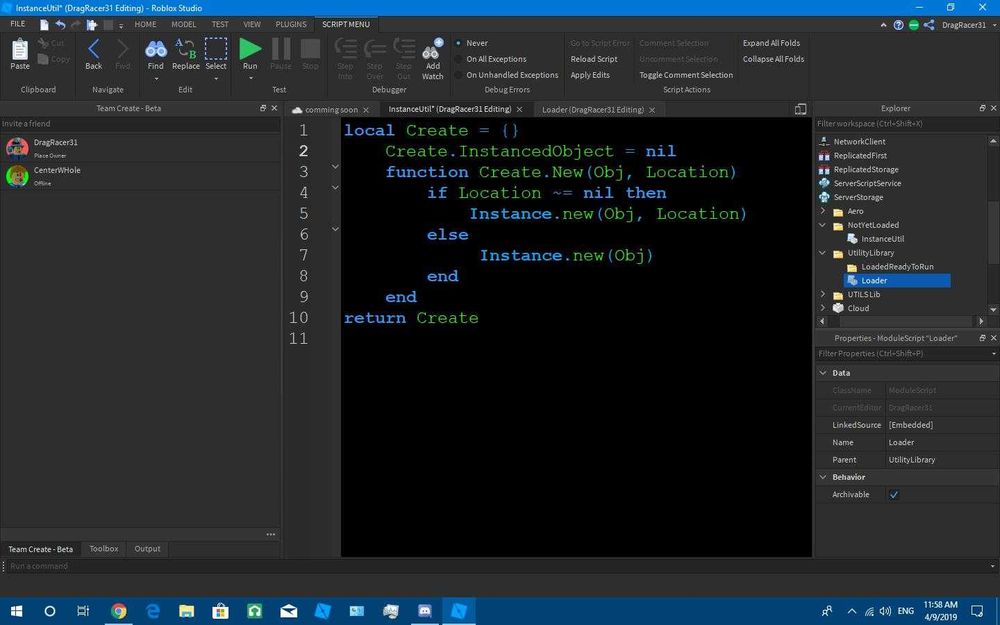This screenshot has width=1000, height=625.
Task: Fold the code block at line 3
Action: 335,166
